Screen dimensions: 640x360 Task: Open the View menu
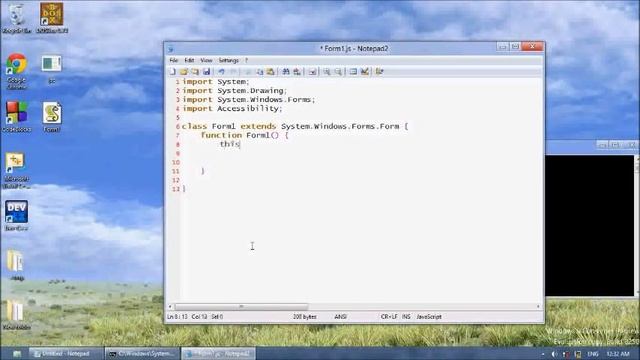click(206, 60)
